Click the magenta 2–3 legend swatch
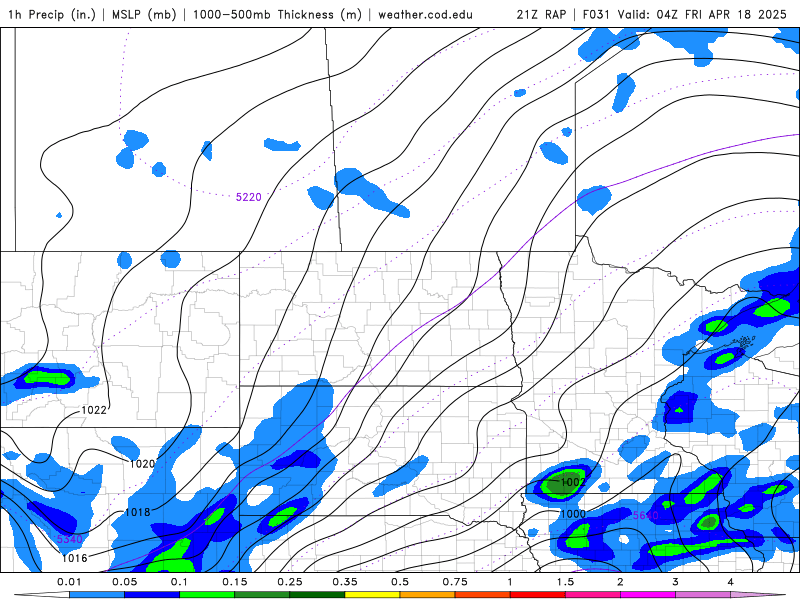Viewport: 800px width, 600px height. click(648, 594)
